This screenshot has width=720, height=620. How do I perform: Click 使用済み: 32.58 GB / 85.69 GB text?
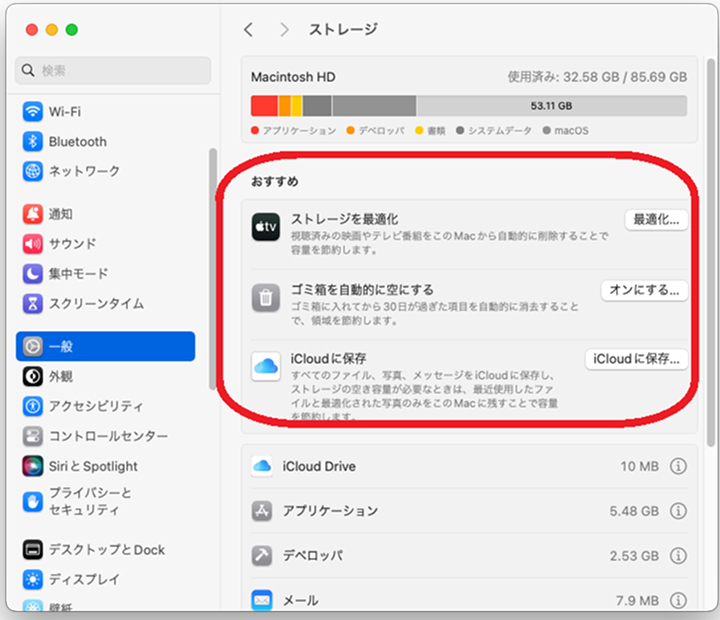[597, 77]
